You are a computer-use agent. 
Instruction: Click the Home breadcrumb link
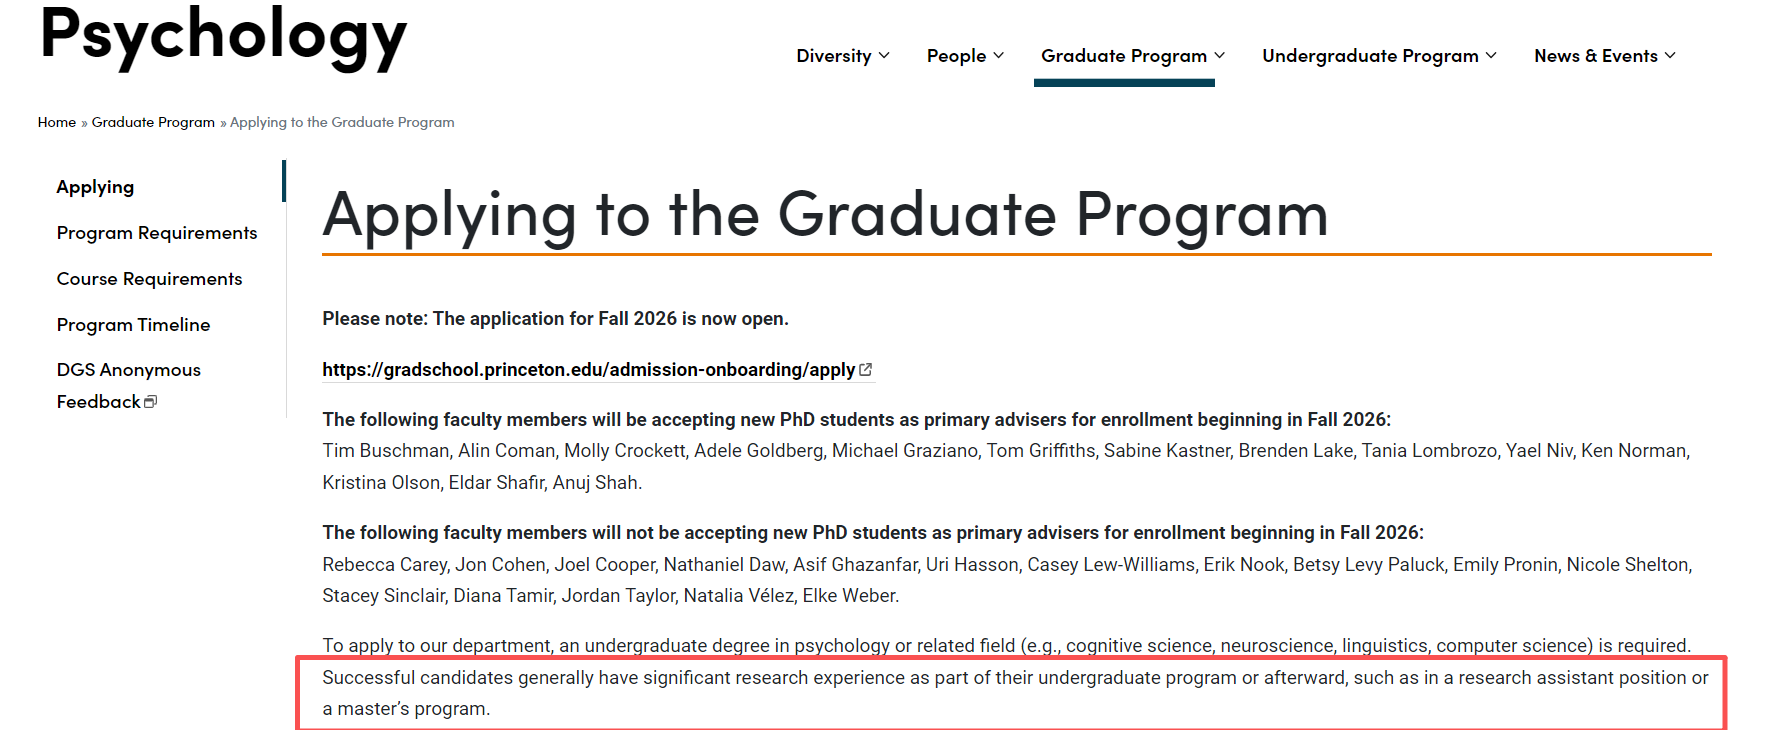coord(57,122)
